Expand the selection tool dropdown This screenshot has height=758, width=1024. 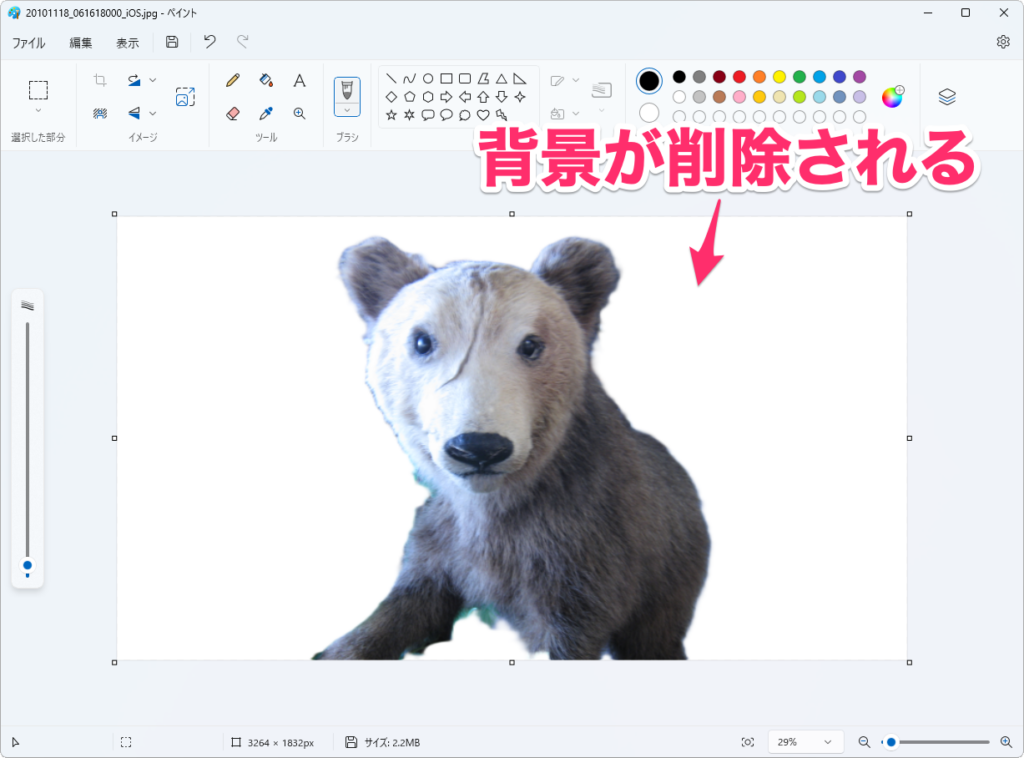tap(38, 110)
